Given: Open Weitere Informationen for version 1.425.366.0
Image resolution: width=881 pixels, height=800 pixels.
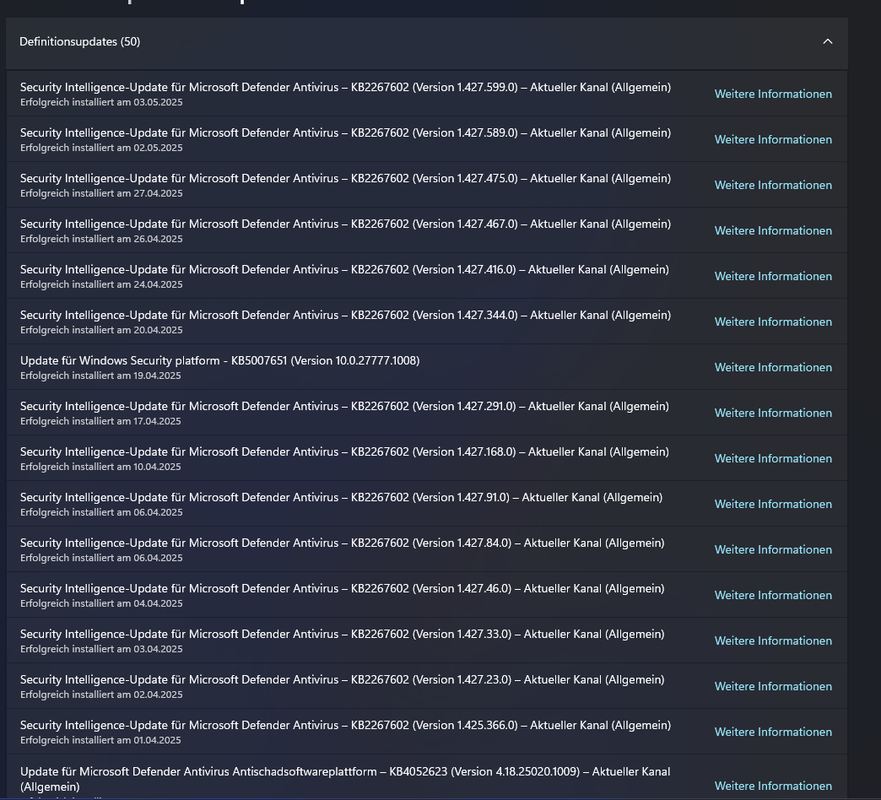Looking at the screenshot, I should point(773,731).
